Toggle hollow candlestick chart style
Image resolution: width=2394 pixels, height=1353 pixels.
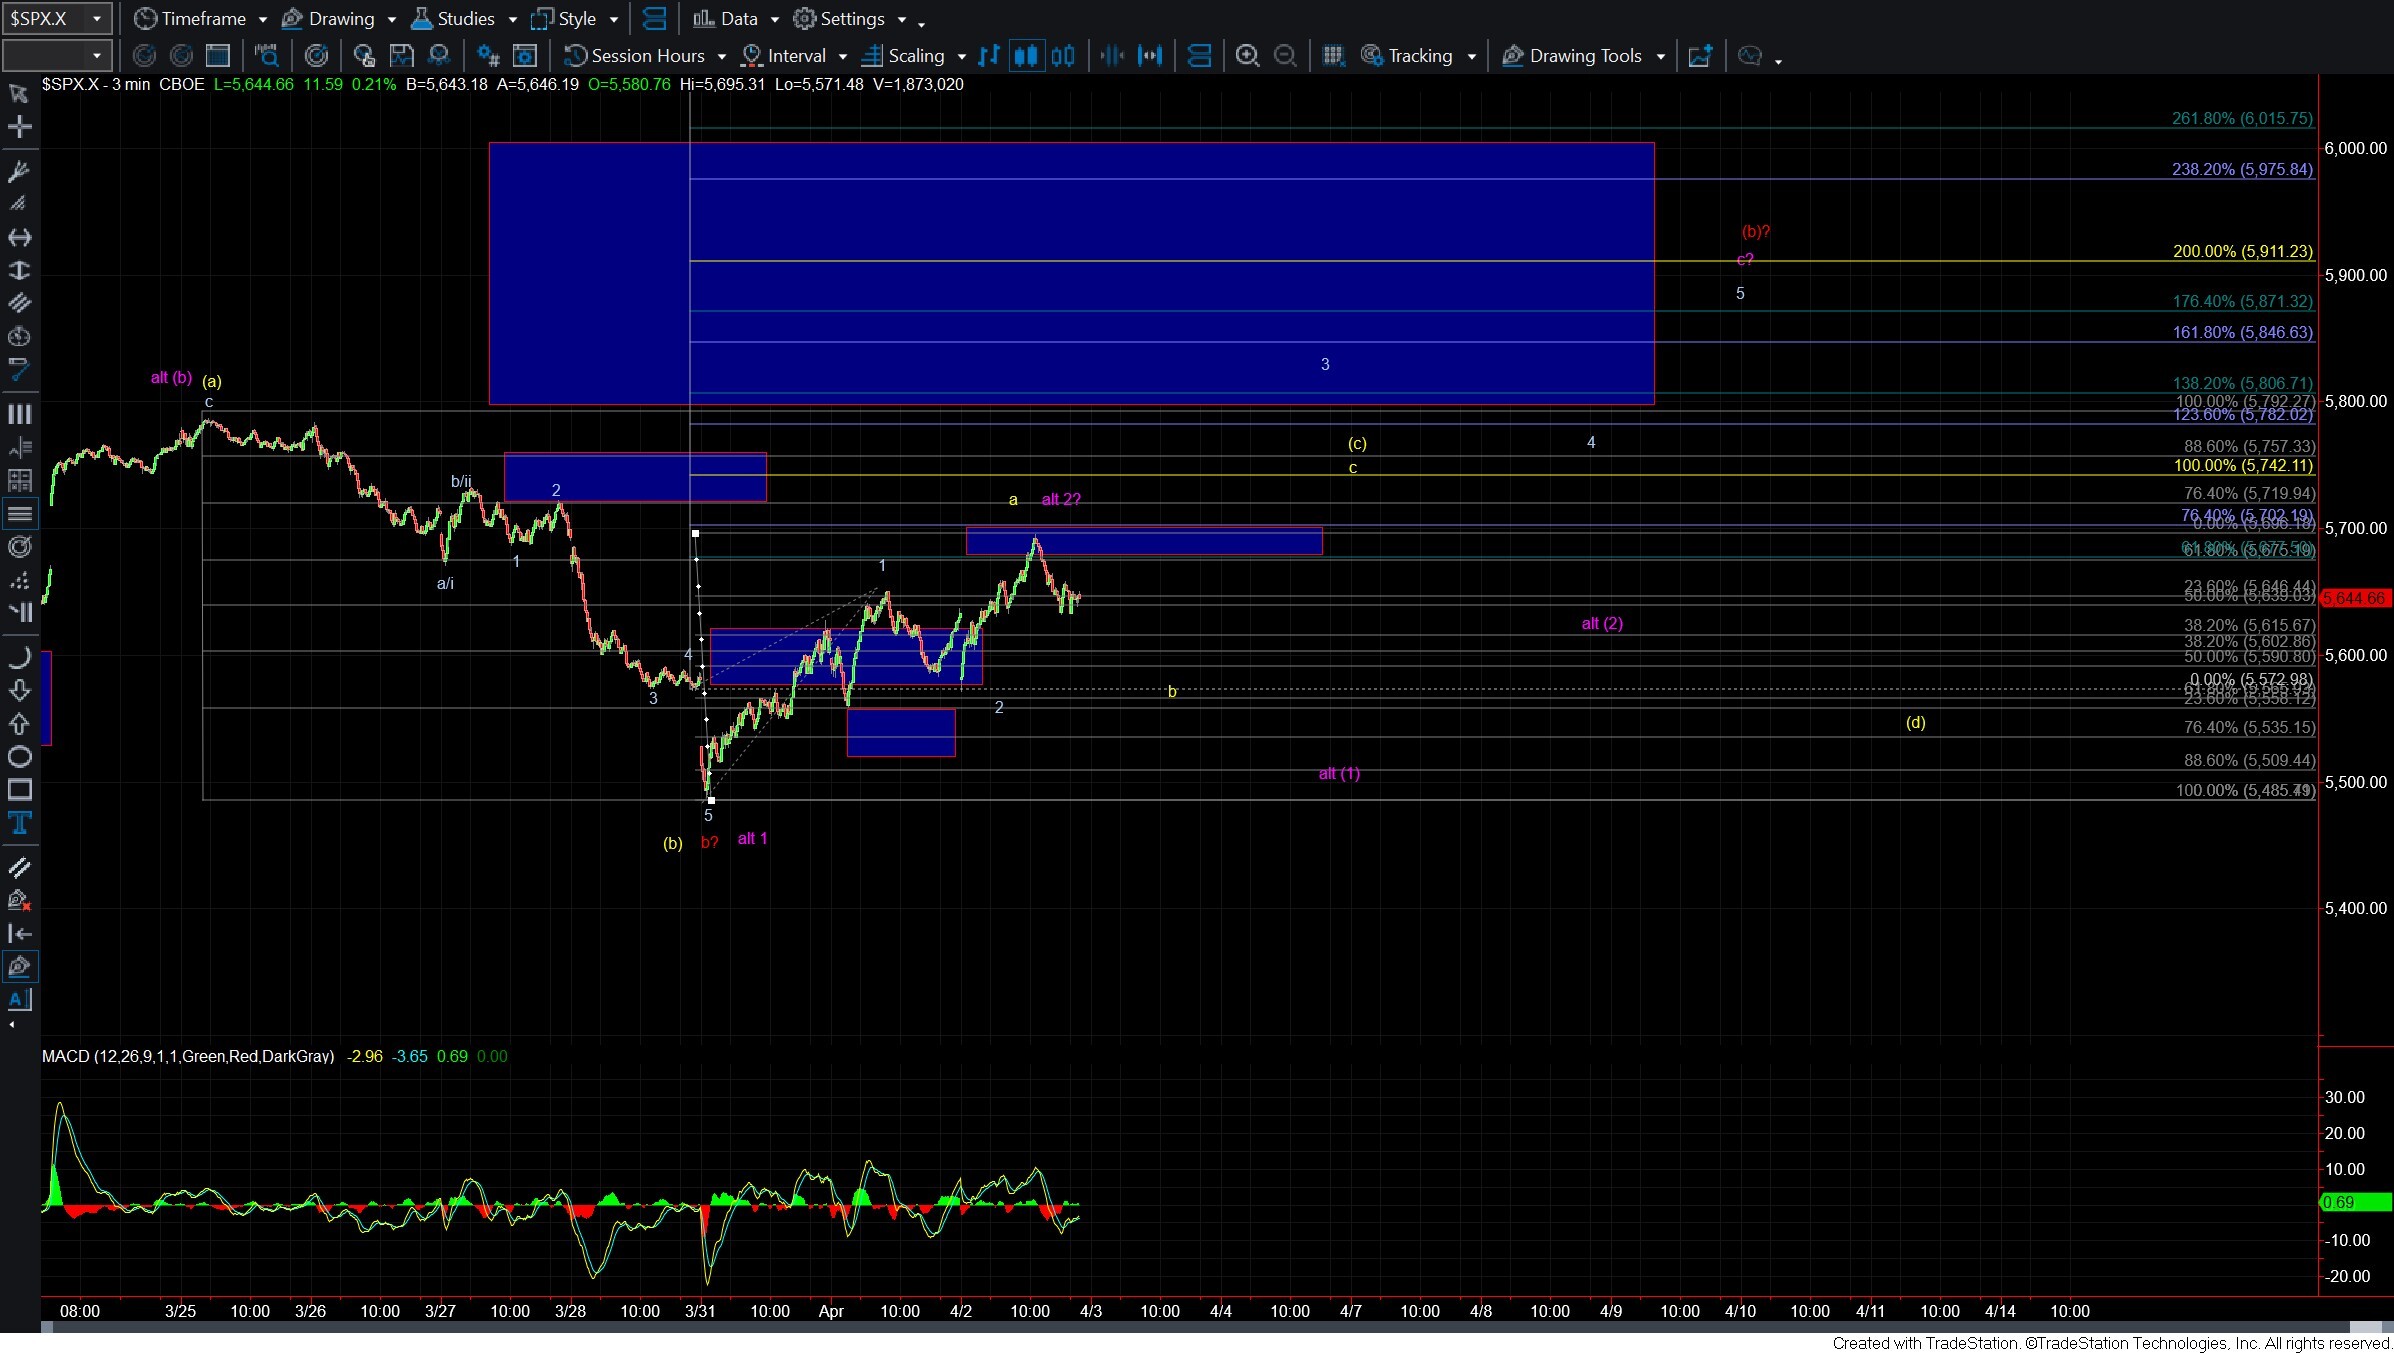point(1063,56)
